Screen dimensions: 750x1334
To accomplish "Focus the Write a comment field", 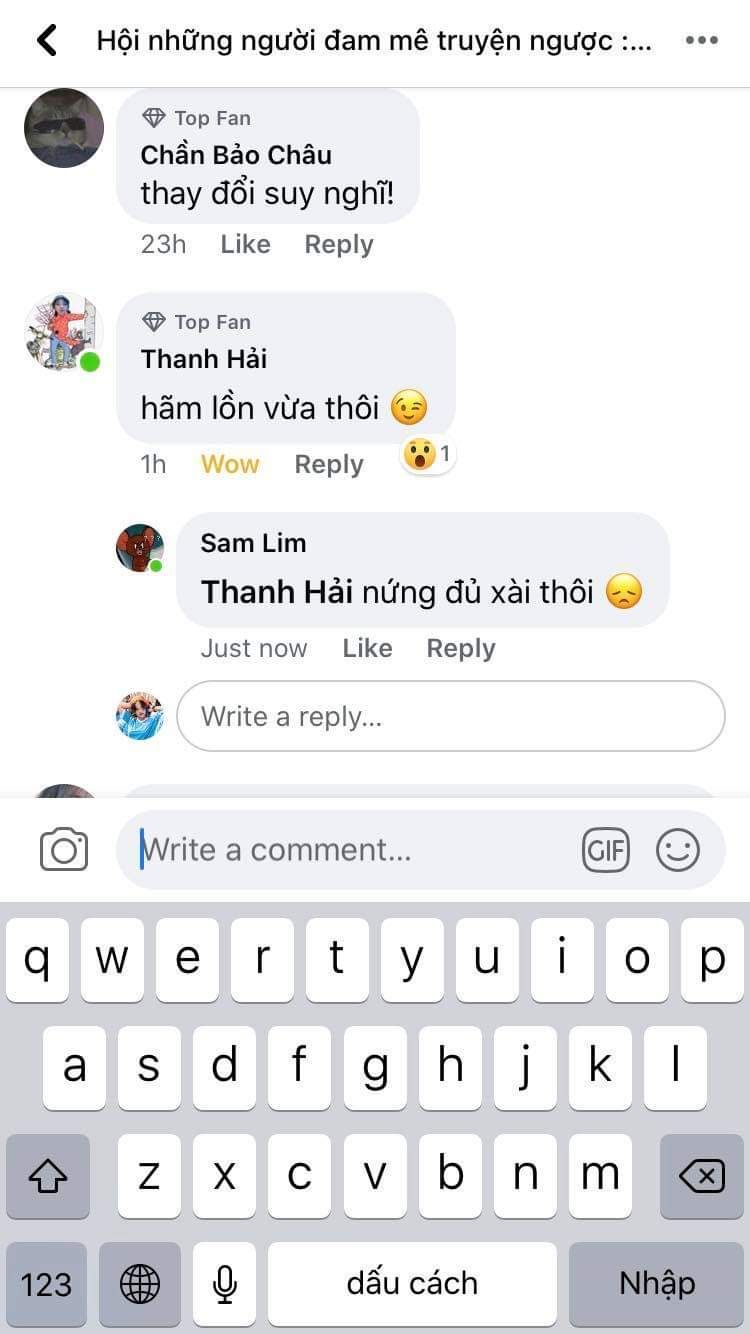I will pos(360,851).
